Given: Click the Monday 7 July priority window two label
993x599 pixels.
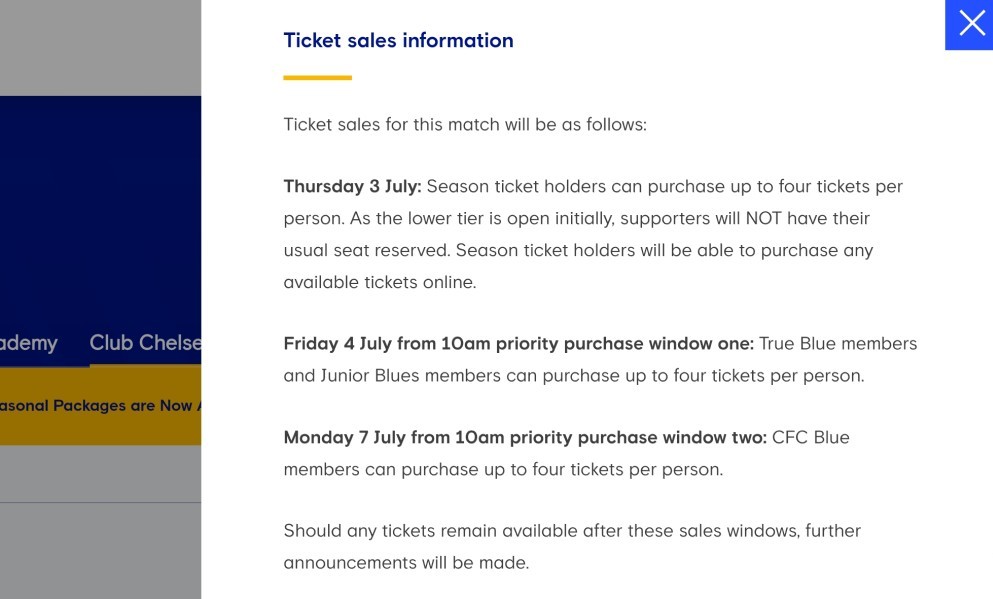Looking at the screenshot, I should tap(525, 438).
